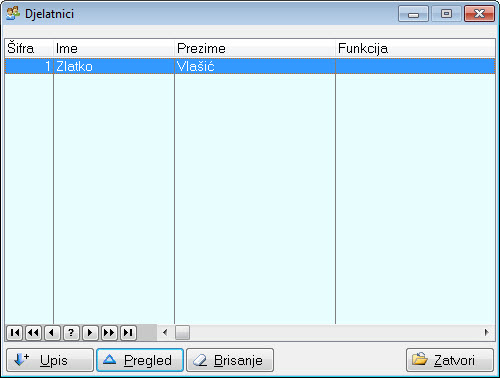
Task: Click the horizontal scrollbar thumb
Action: pyautogui.click(x=182, y=332)
